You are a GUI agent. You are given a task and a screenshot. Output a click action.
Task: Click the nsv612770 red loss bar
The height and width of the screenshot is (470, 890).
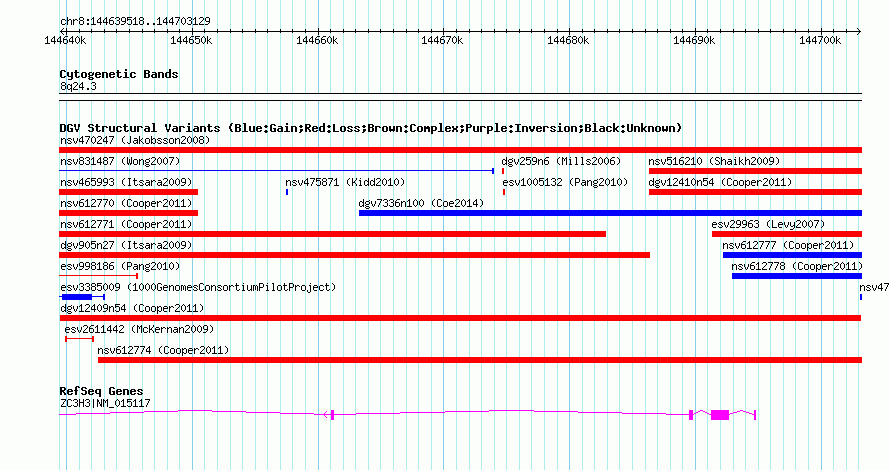[128, 213]
